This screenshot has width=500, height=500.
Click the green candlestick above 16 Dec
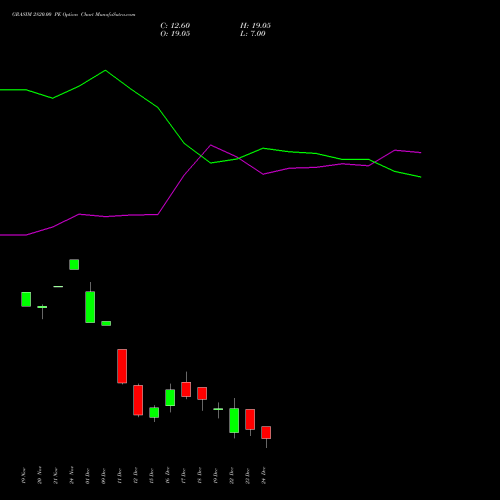pyautogui.click(x=170, y=397)
